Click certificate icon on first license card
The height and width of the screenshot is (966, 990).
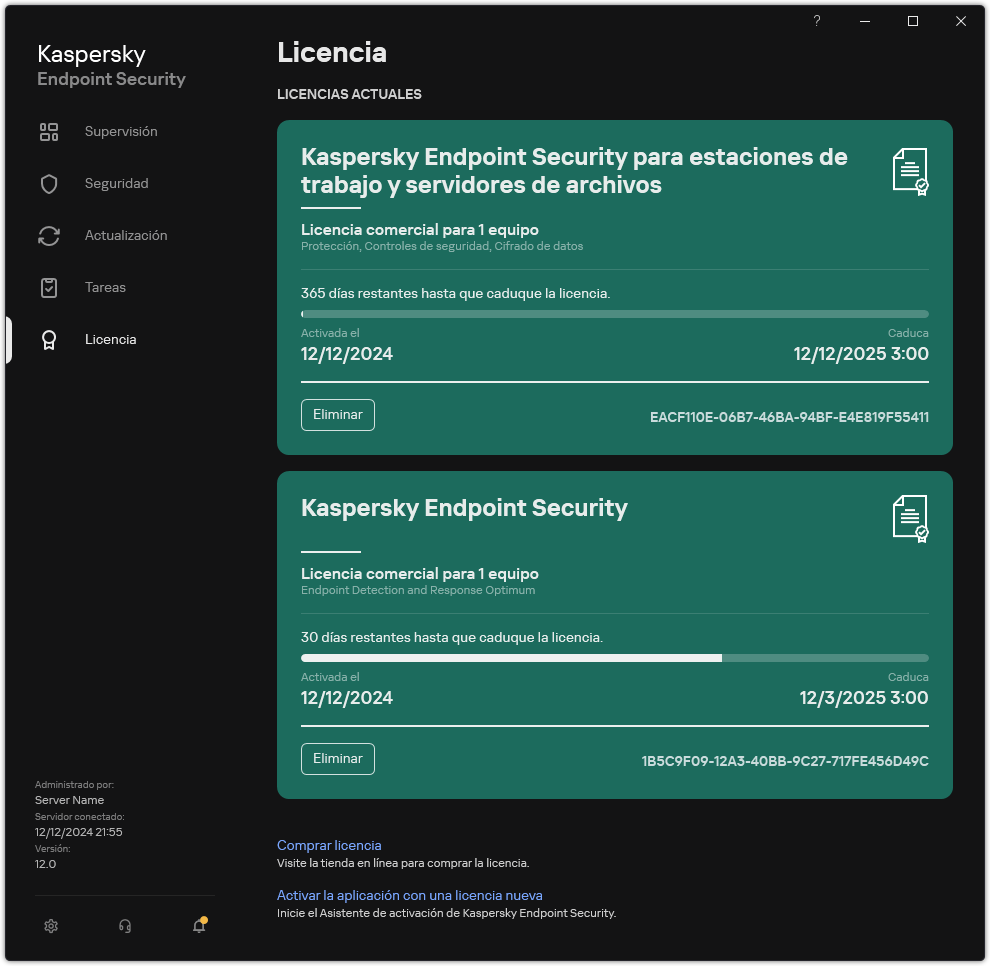tap(910, 171)
